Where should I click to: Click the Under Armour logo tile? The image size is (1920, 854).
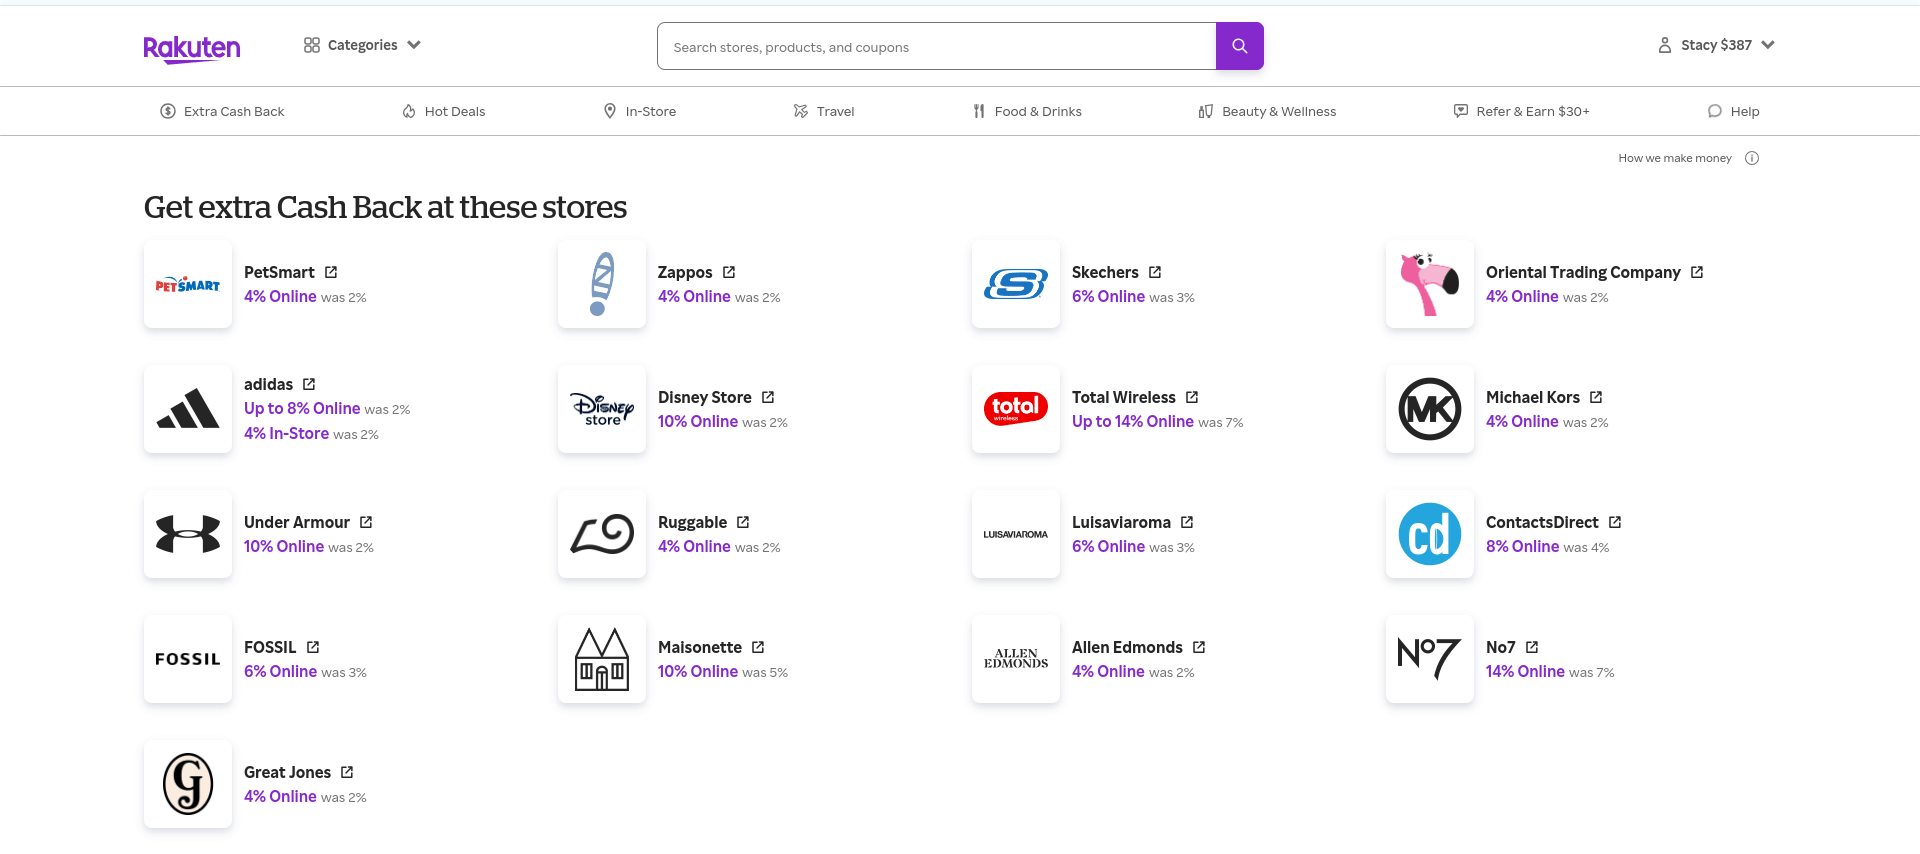(188, 534)
